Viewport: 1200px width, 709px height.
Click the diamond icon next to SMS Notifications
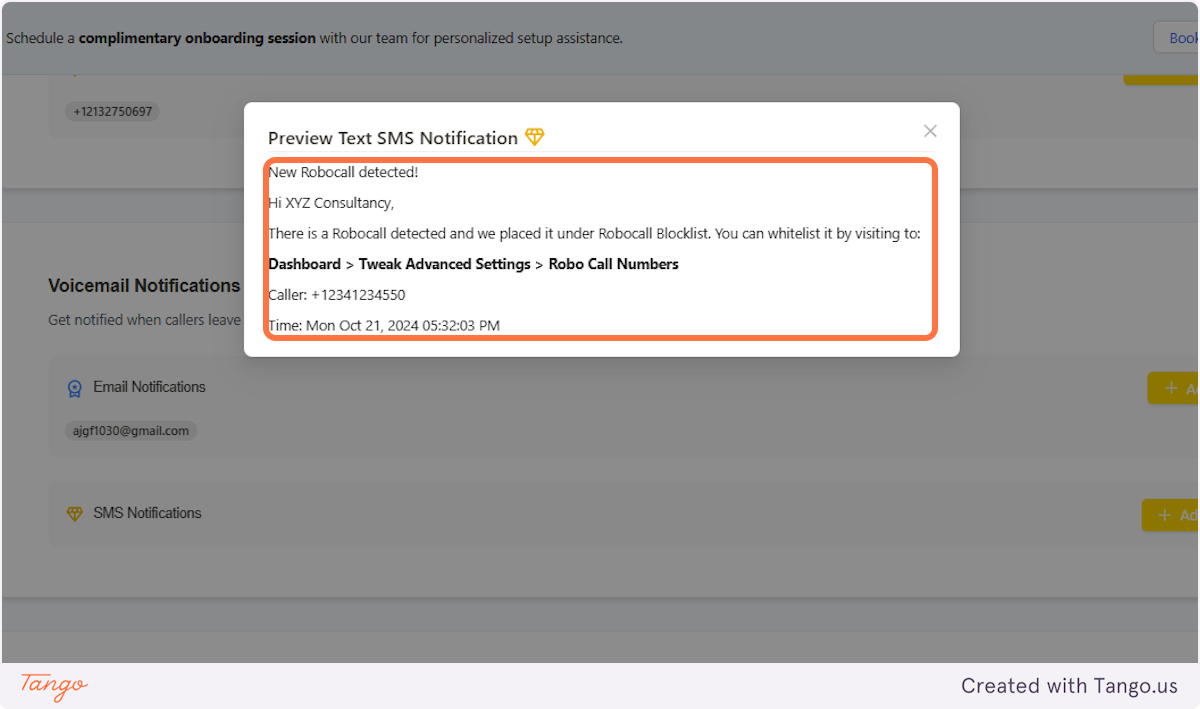(75, 513)
